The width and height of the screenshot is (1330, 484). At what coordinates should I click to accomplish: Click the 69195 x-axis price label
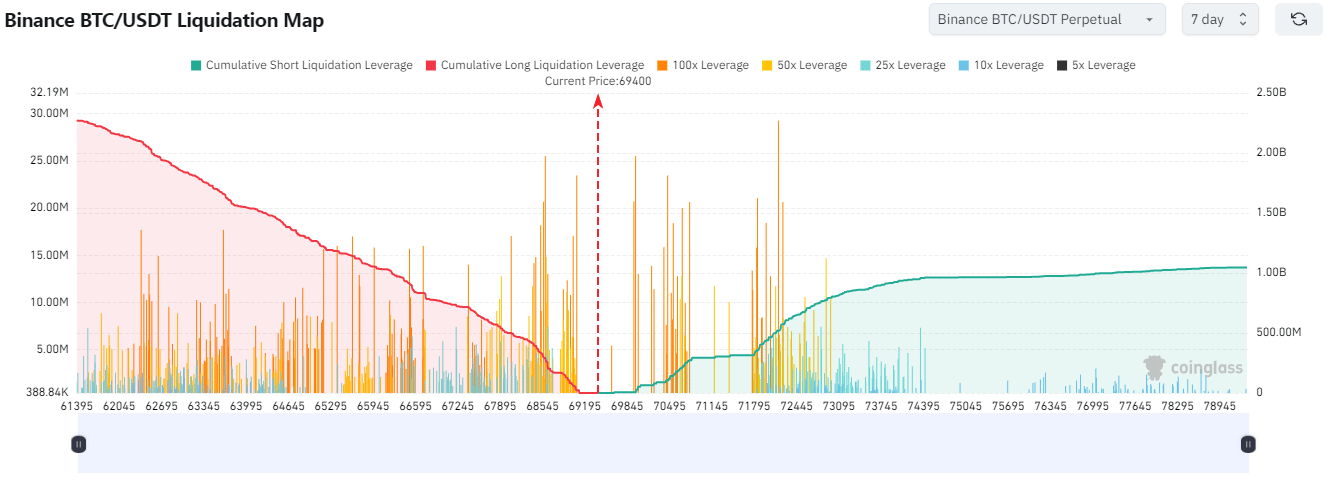coord(587,407)
